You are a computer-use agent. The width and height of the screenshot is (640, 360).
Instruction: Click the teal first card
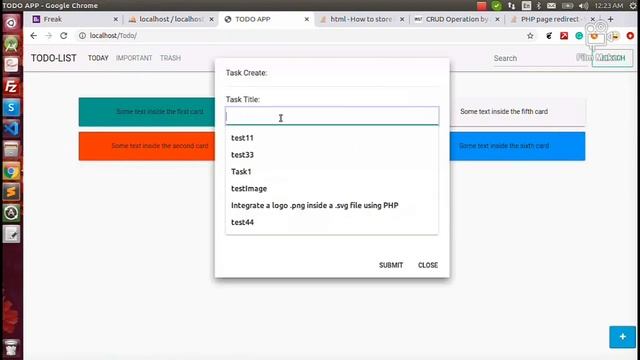pyautogui.click(x=147, y=112)
